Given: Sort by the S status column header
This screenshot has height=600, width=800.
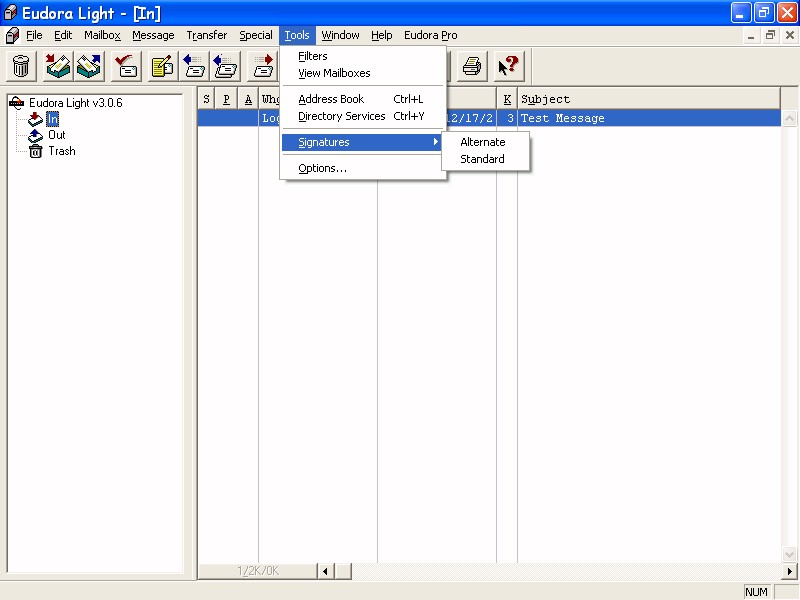Looking at the screenshot, I should [206, 99].
